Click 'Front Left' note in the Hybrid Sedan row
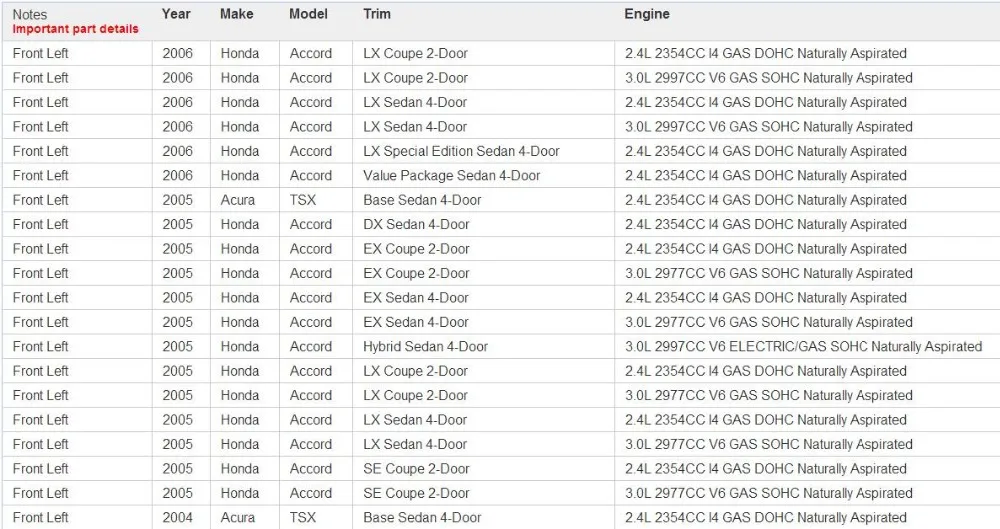The image size is (1000, 529). click(x=40, y=346)
